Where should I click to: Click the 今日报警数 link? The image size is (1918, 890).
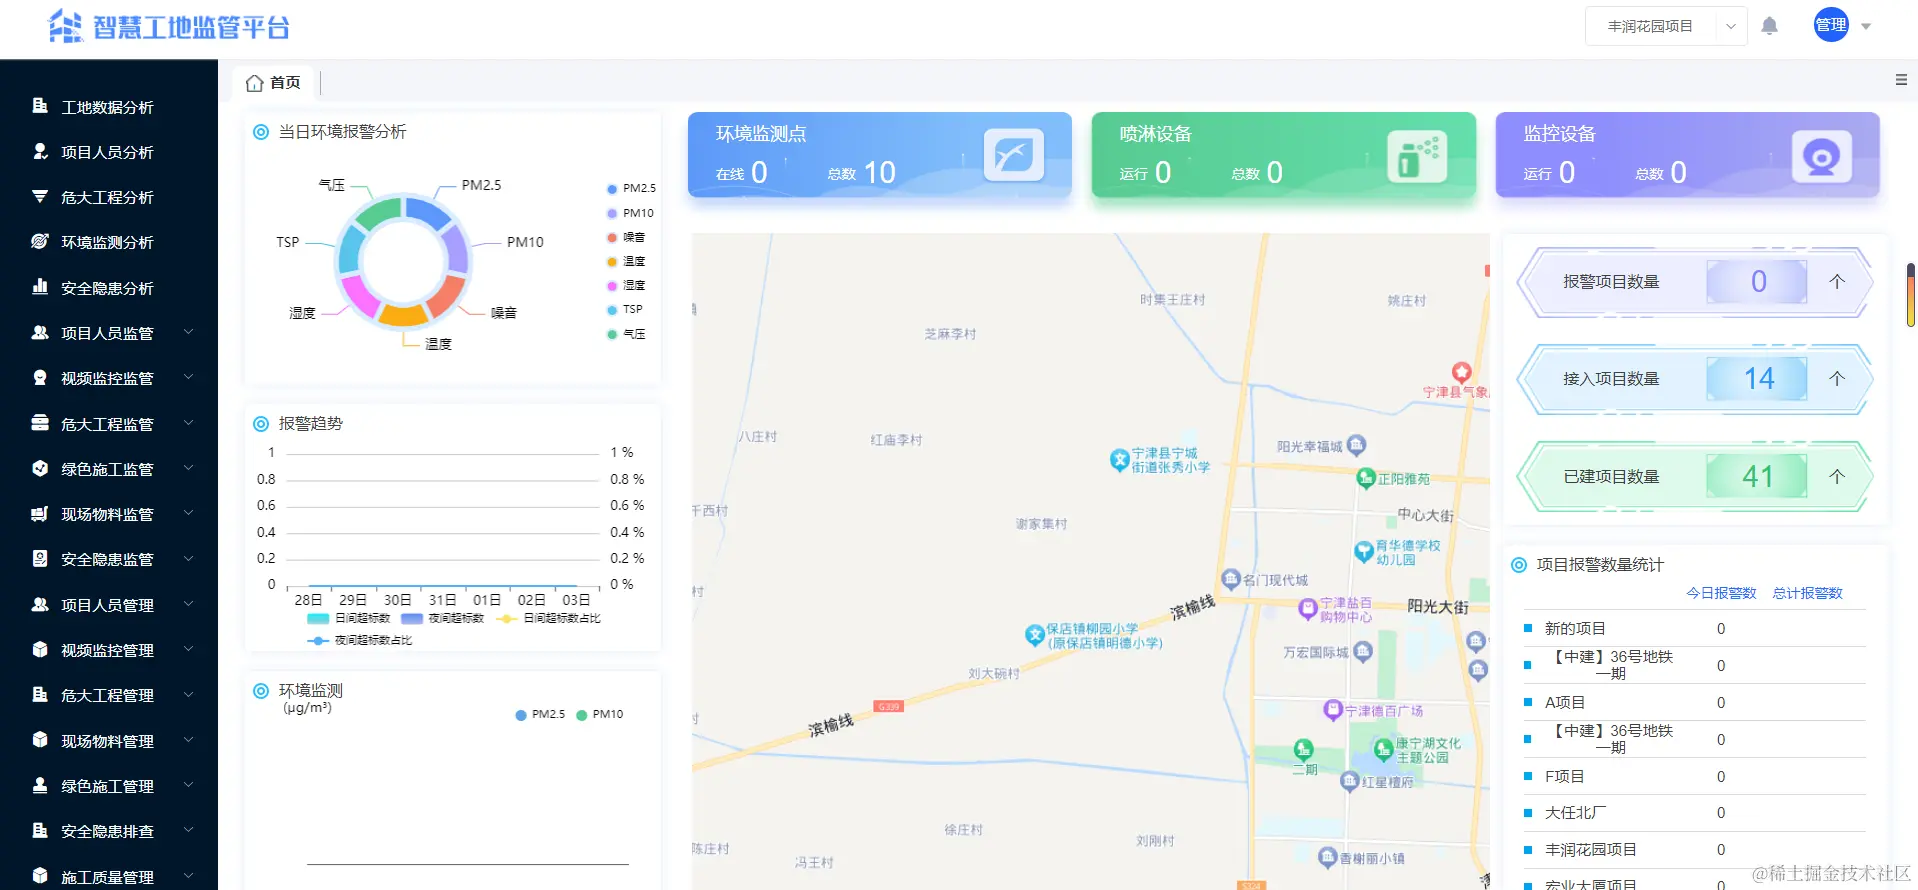coord(1721,593)
